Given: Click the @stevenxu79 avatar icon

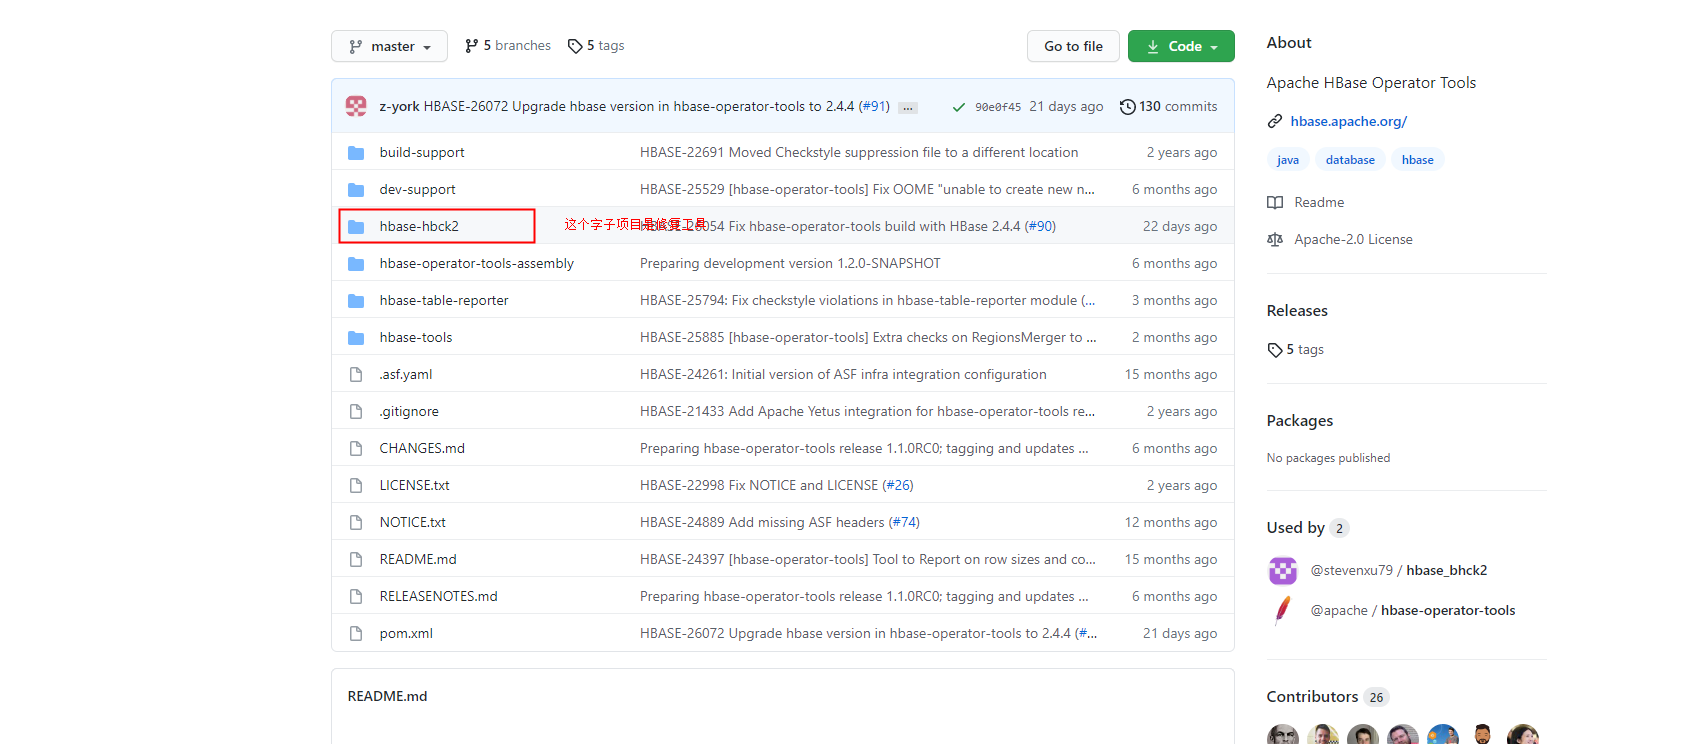Looking at the screenshot, I should coord(1283,571).
